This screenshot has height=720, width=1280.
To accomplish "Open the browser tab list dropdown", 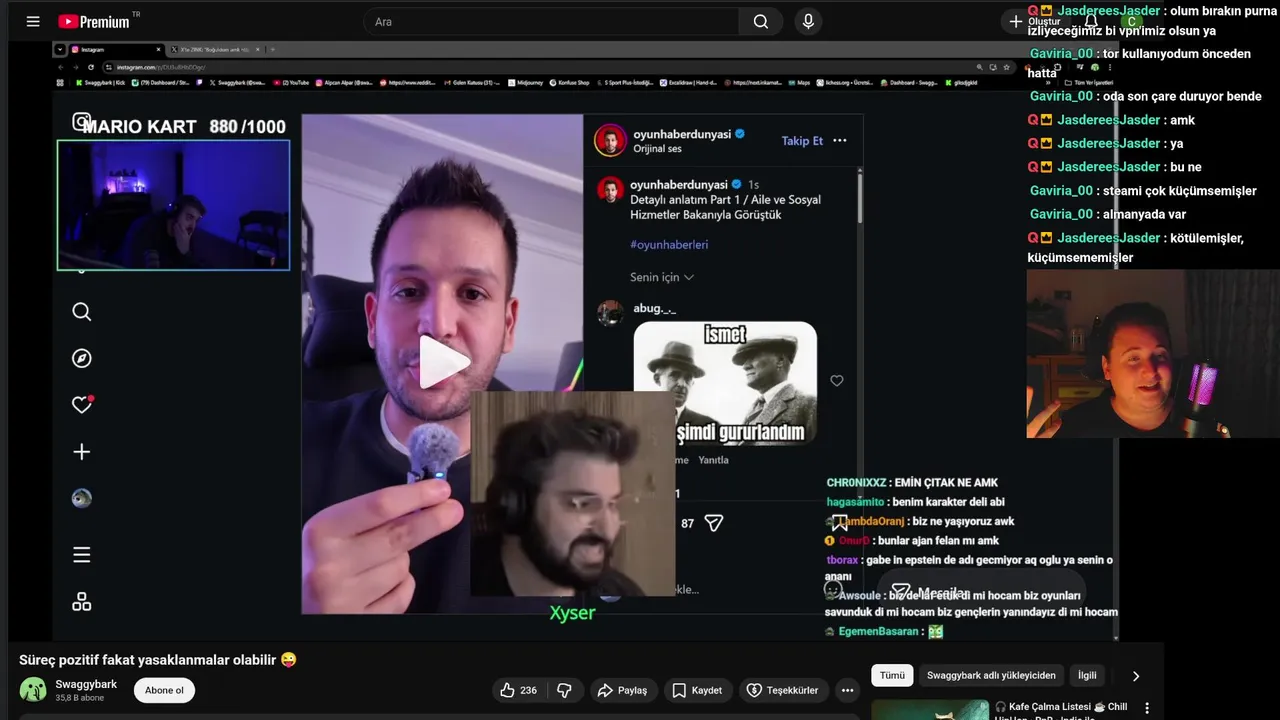I will [x=60, y=49].
